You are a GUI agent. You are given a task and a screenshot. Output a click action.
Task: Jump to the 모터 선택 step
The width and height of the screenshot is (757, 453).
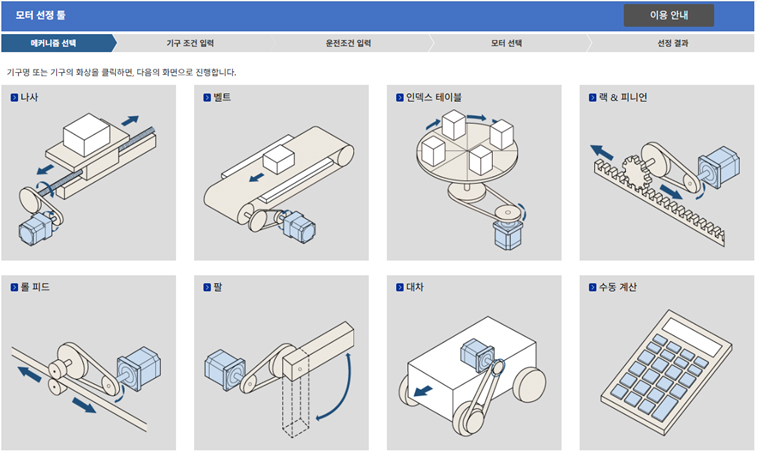coord(506,43)
